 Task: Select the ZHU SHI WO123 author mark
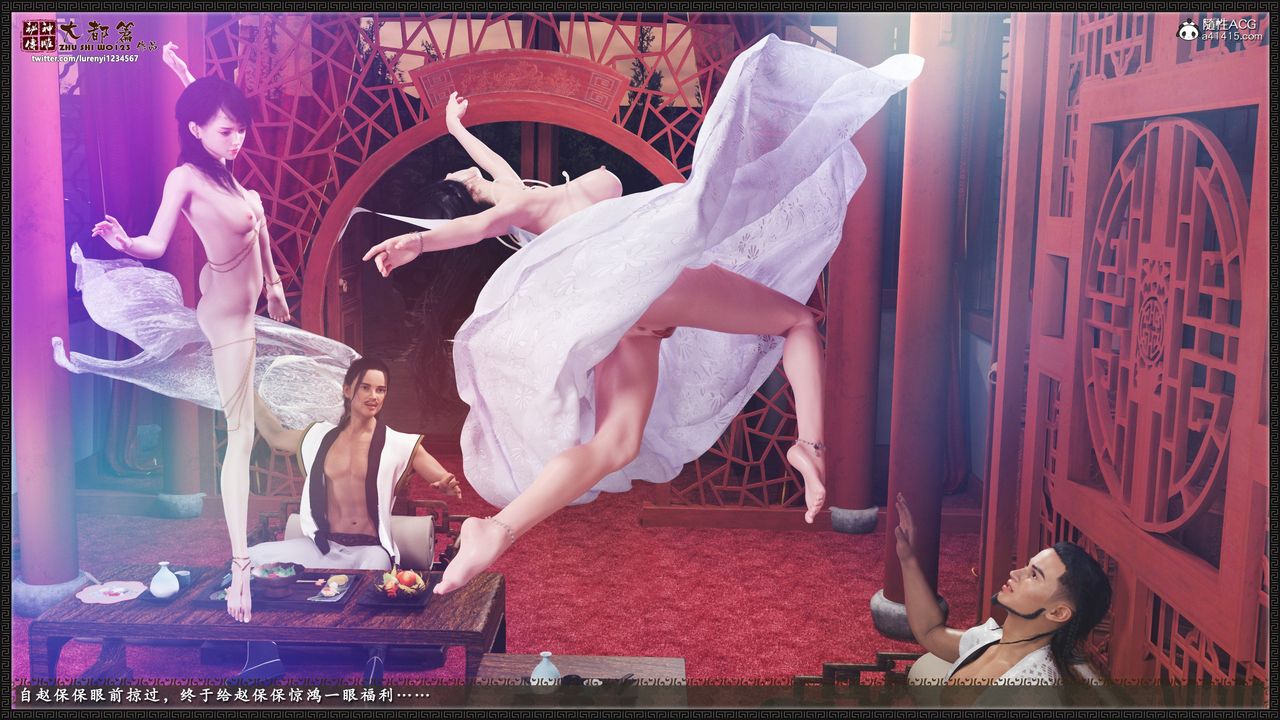(x=95, y=46)
